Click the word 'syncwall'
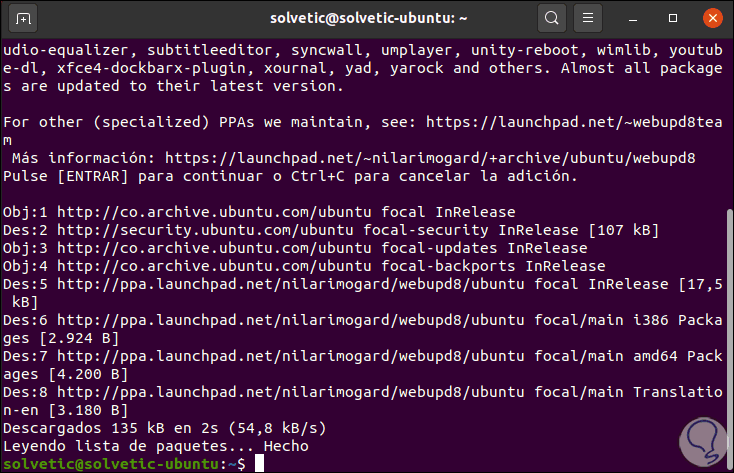Viewport: 734px width, 473px height. coord(327,50)
